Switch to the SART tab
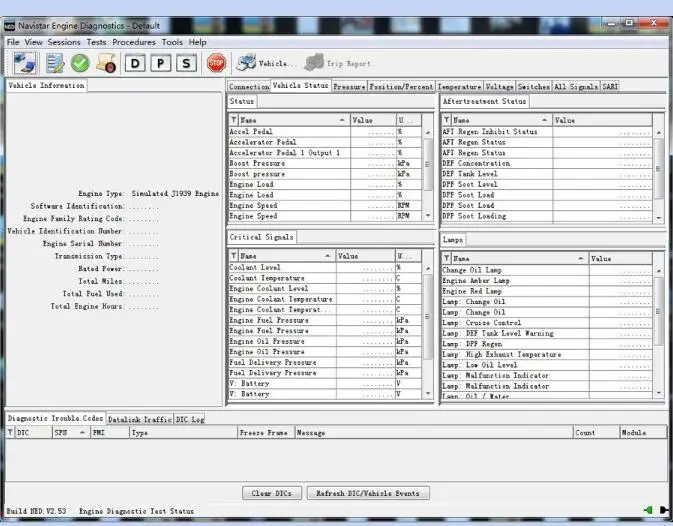Viewport: 673px width, 526px height. point(610,87)
